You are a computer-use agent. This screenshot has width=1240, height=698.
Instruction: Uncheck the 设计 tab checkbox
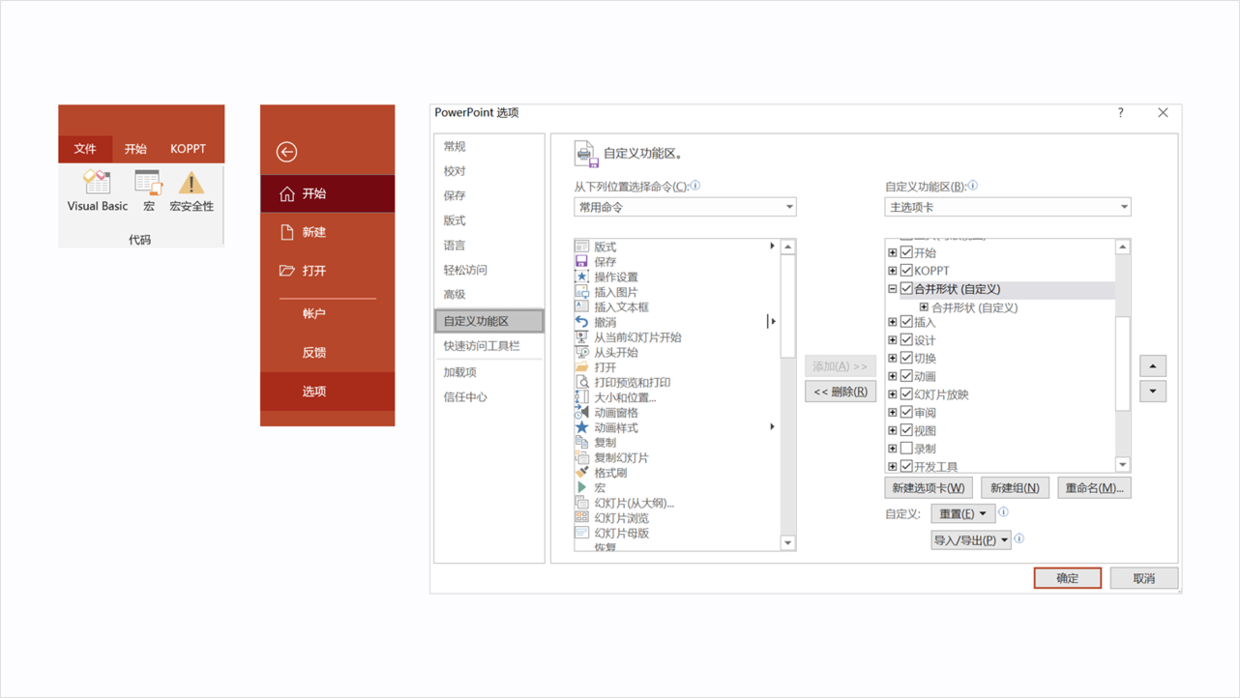[907, 340]
